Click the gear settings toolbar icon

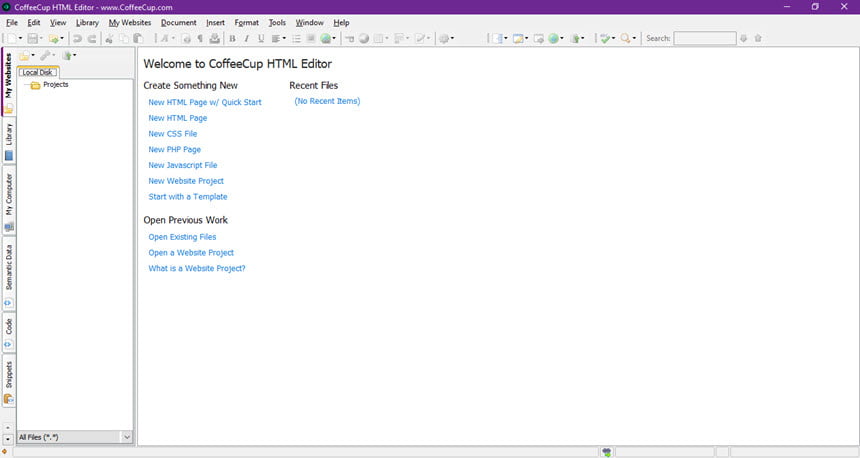click(444, 38)
